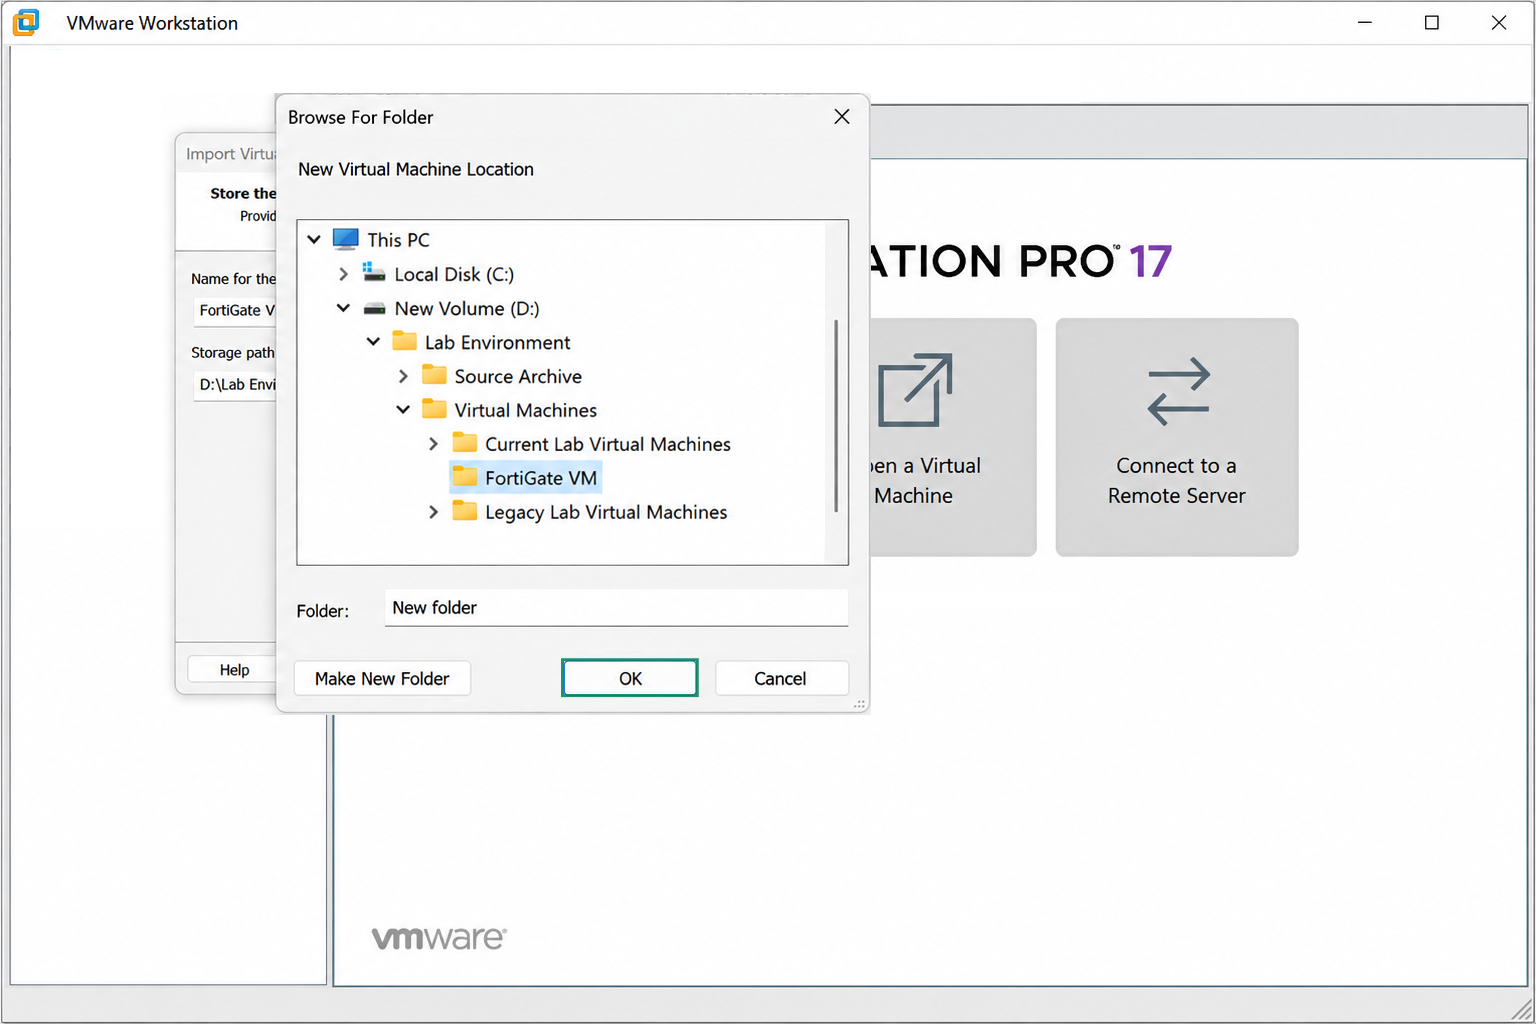Expand the Source Archive folder

pos(403,376)
